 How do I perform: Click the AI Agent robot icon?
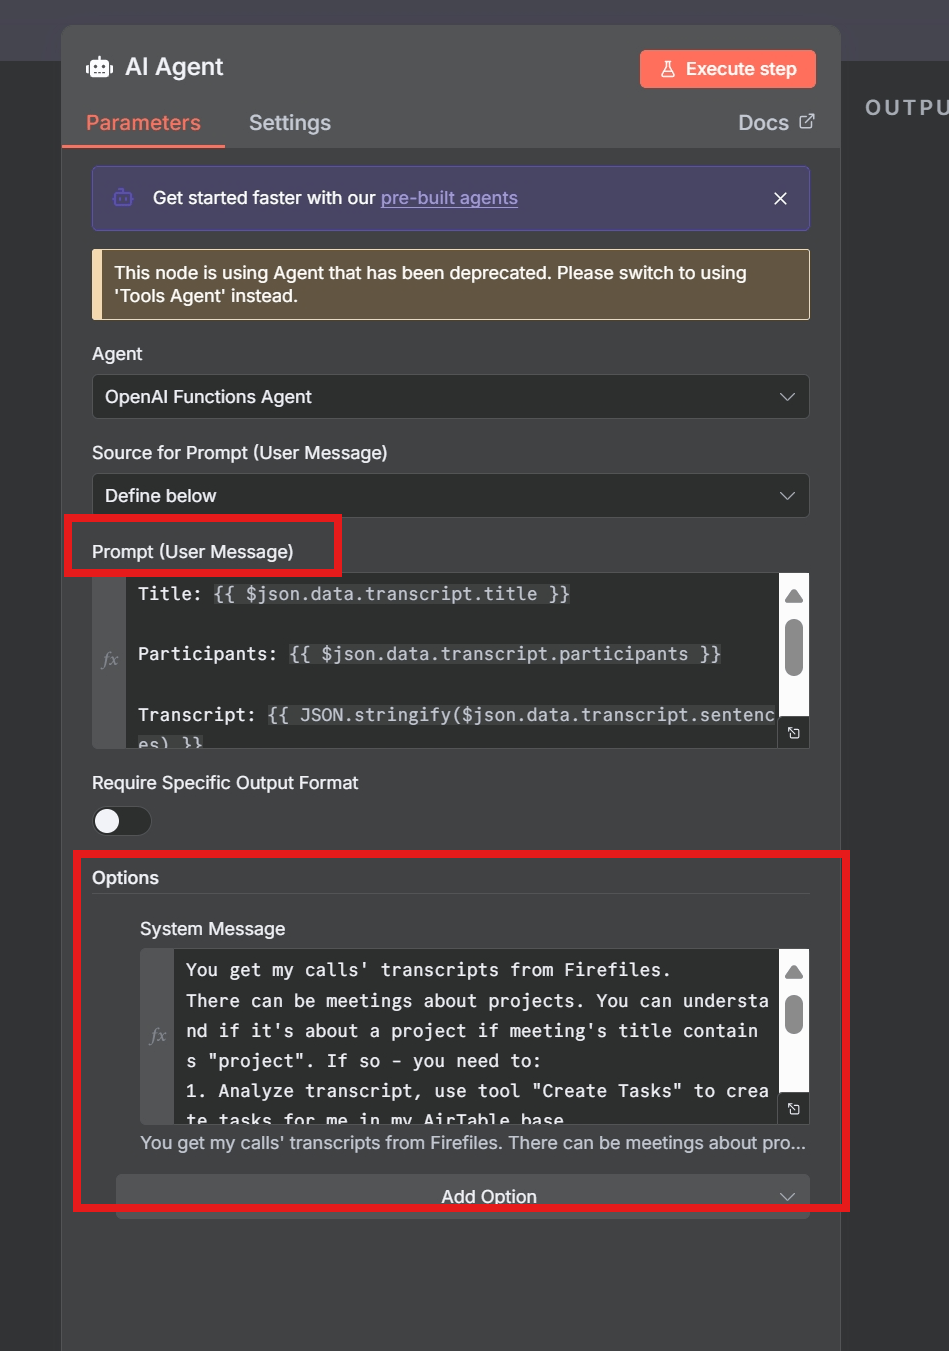(x=100, y=68)
